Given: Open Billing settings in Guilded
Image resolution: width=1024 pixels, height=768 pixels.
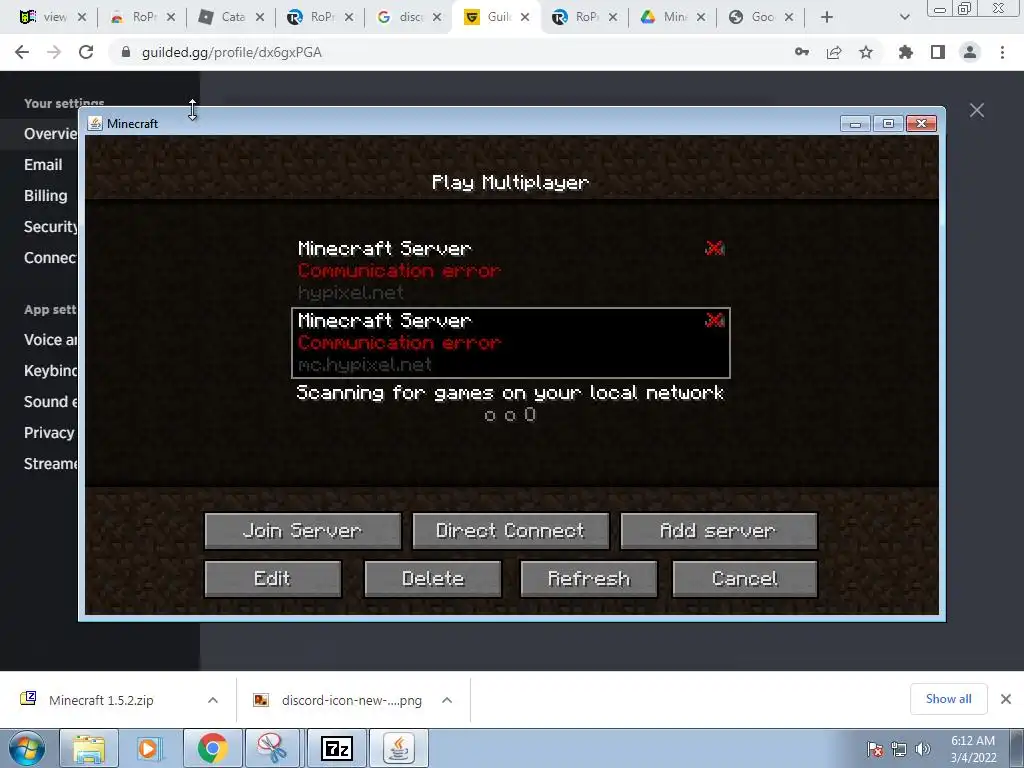Looking at the screenshot, I should [45, 196].
